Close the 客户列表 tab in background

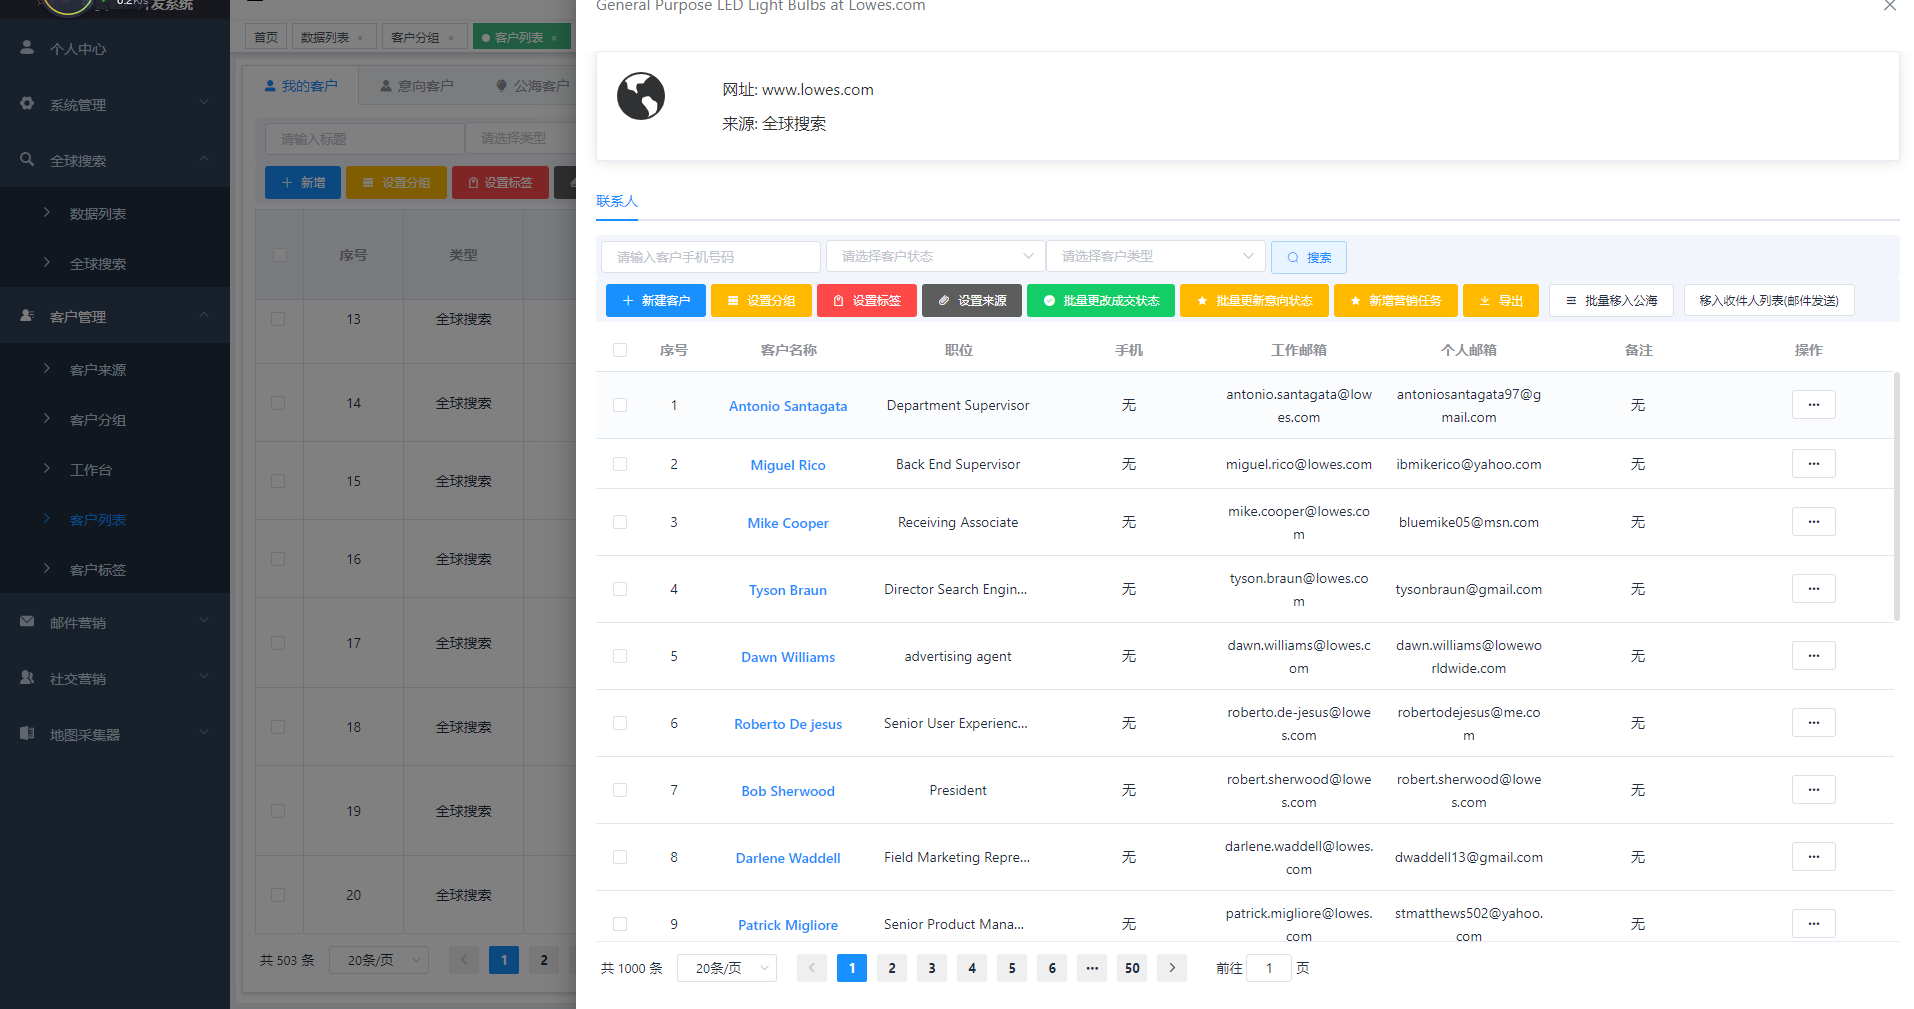(554, 38)
